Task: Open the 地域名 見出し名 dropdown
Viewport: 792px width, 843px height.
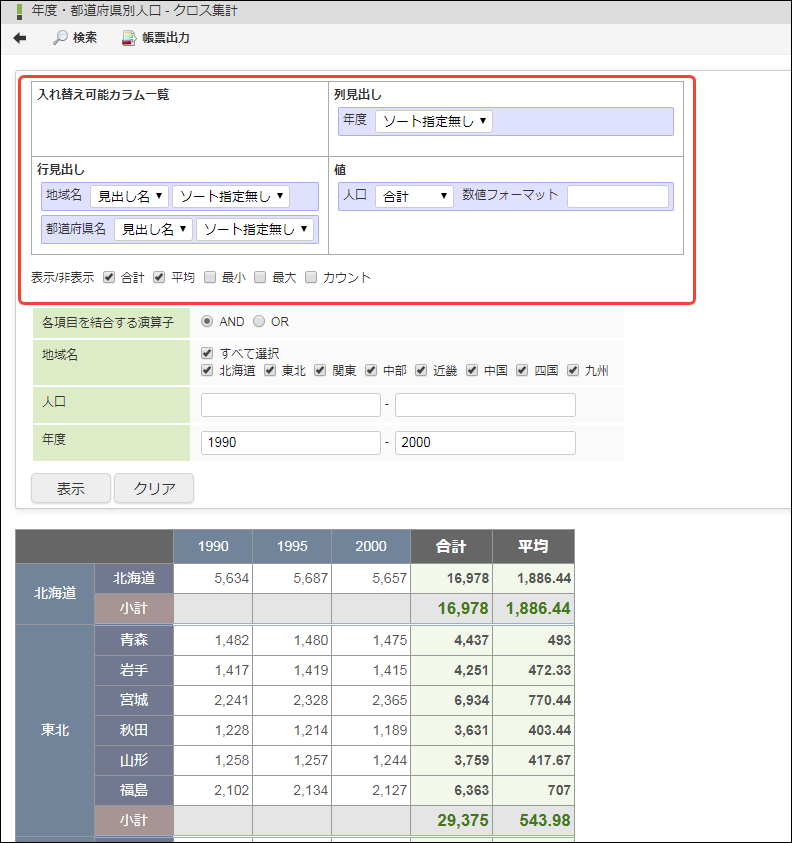Action: [129, 196]
